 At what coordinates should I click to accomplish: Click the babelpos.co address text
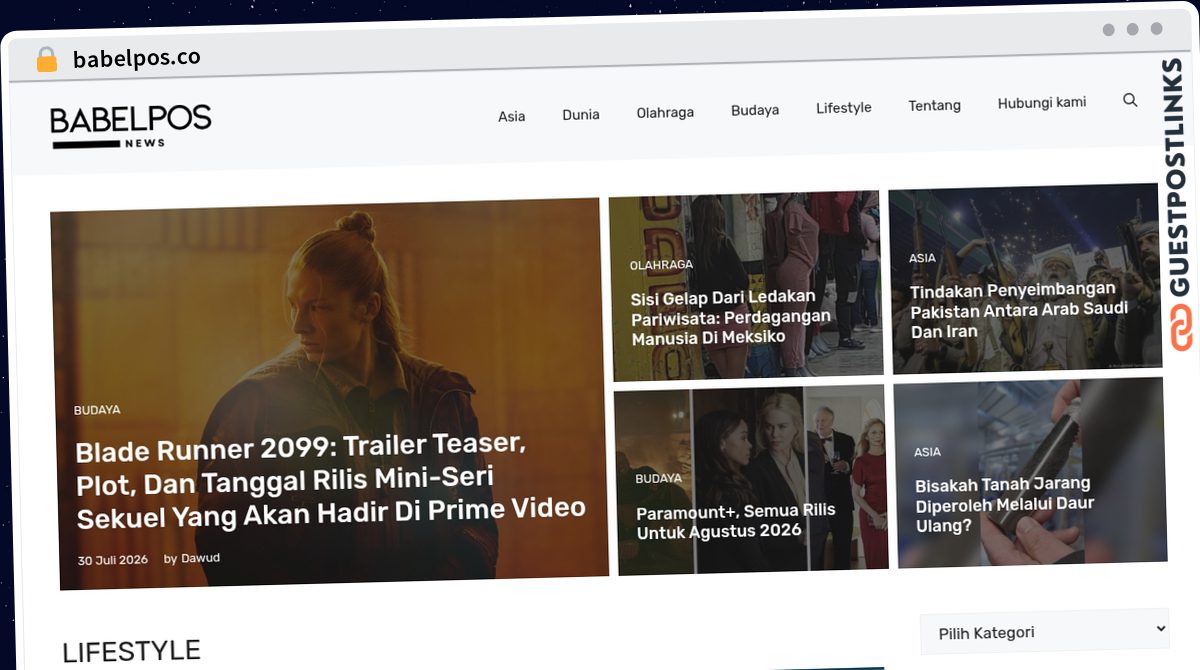click(x=137, y=58)
